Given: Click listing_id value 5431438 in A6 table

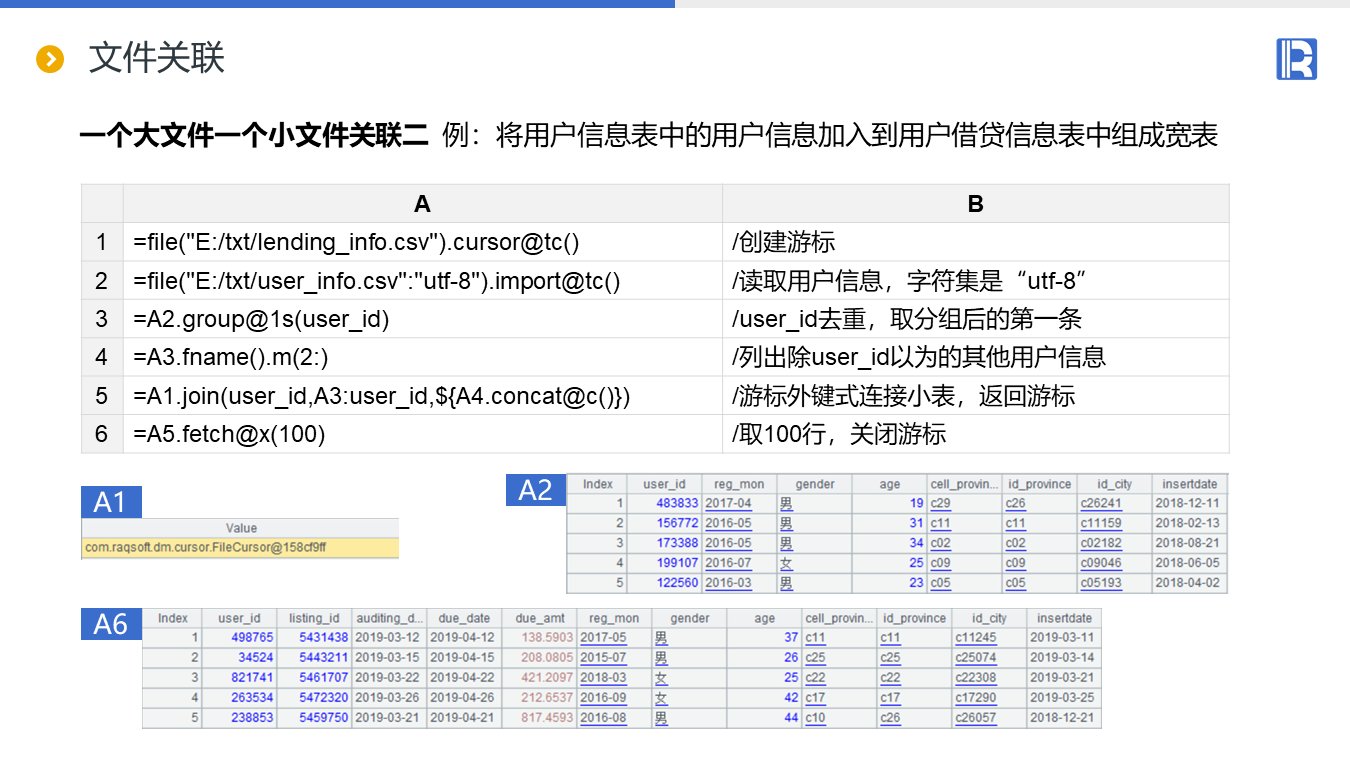Looking at the screenshot, I should (x=323, y=638).
